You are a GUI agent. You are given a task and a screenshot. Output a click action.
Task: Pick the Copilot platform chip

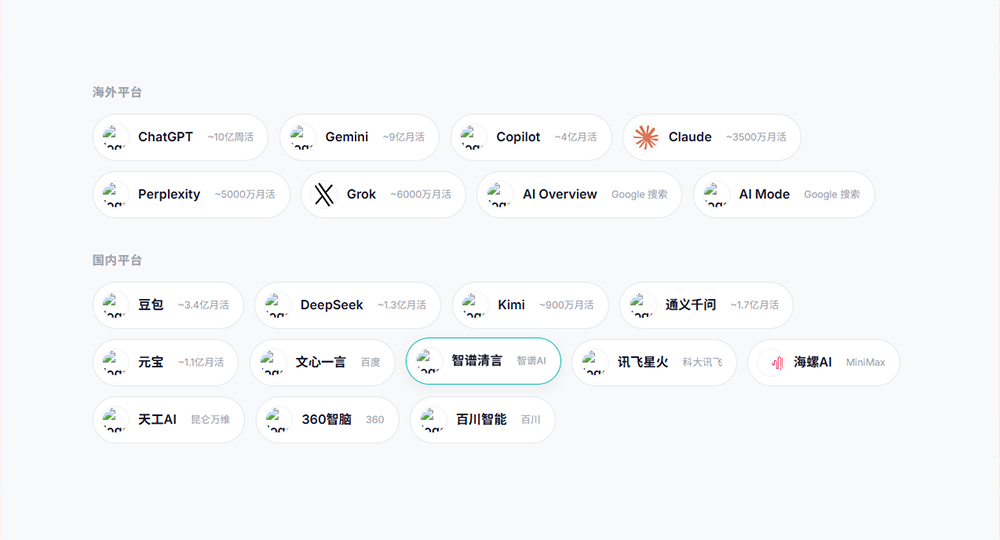531,137
